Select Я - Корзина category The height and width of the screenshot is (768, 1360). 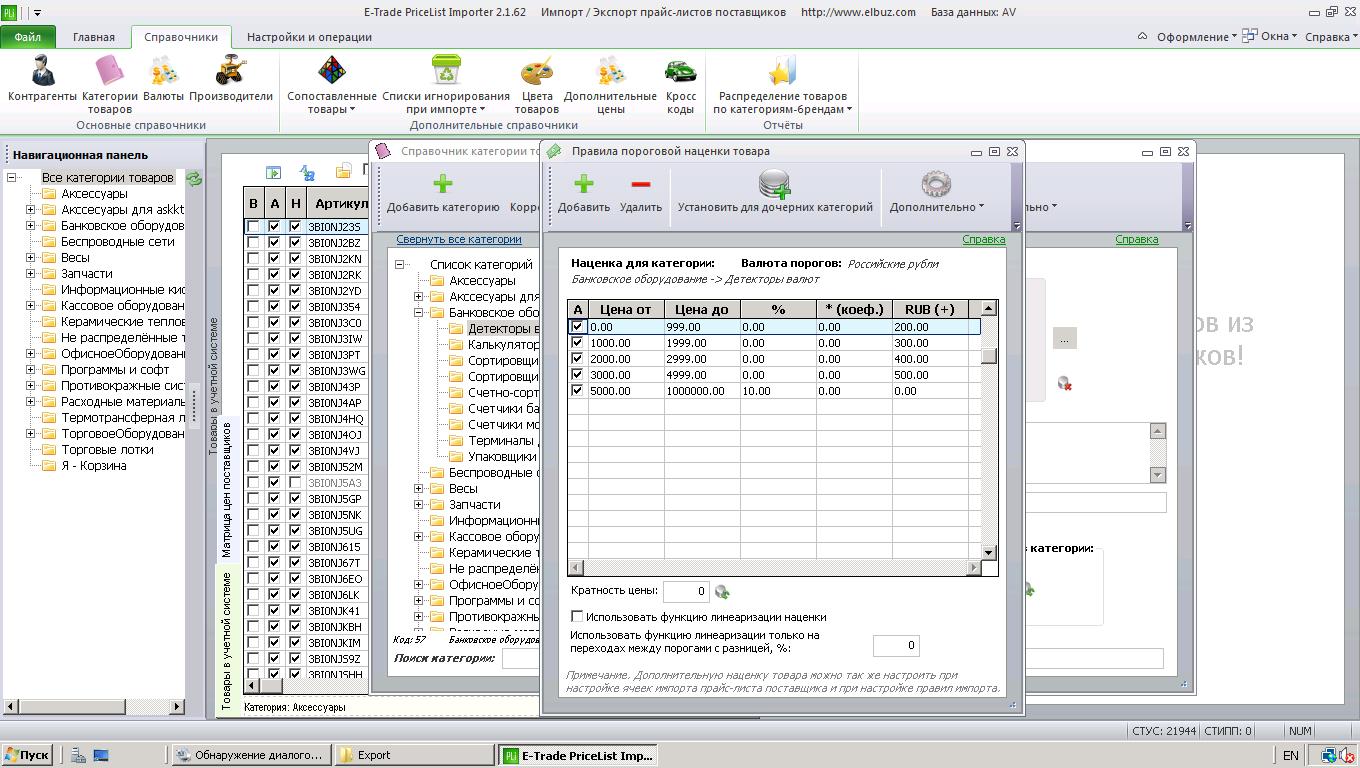(93, 466)
